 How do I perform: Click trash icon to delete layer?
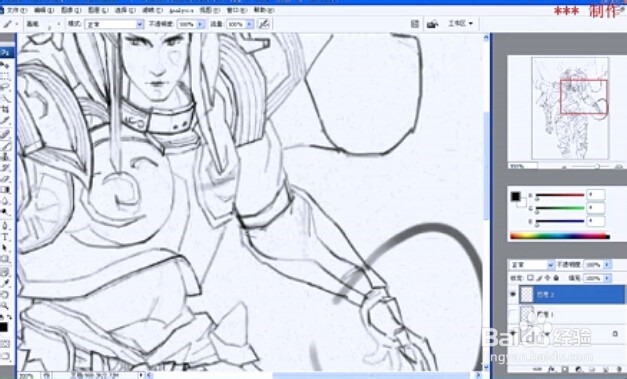point(618,369)
